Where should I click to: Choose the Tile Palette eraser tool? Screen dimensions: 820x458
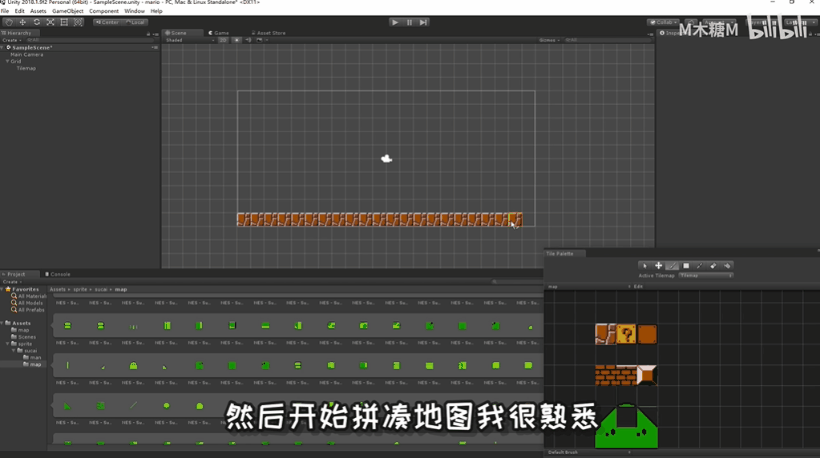(713, 266)
